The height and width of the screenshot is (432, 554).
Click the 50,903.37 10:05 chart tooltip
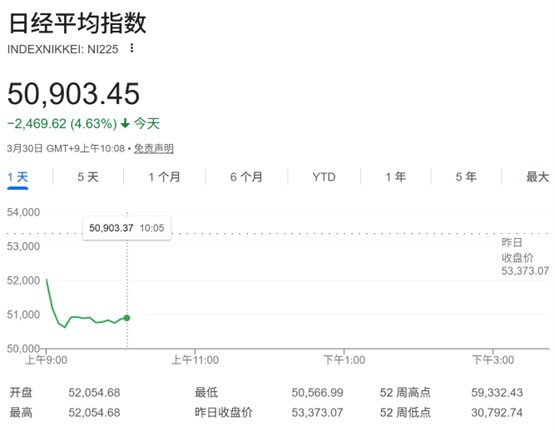(x=126, y=228)
